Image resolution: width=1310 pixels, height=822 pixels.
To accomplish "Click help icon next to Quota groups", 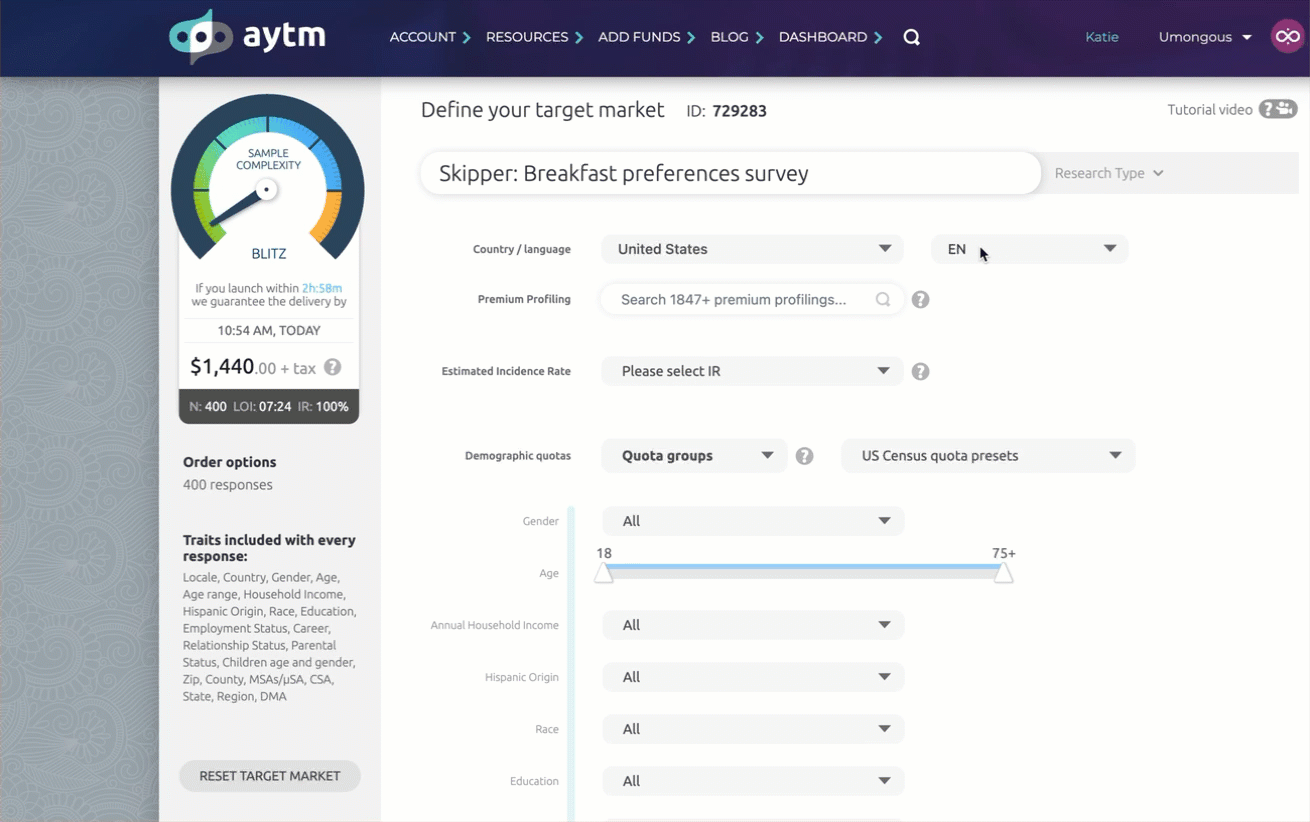I will click(x=804, y=456).
